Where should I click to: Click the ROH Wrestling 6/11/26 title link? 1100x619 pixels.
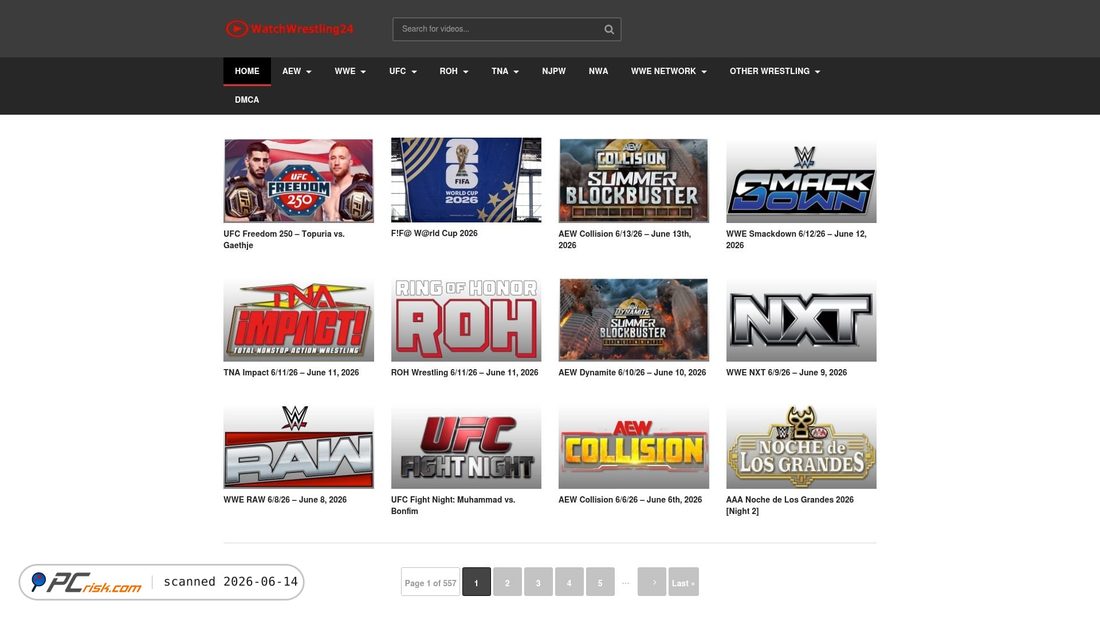pyautogui.click(x=464, y=373)
